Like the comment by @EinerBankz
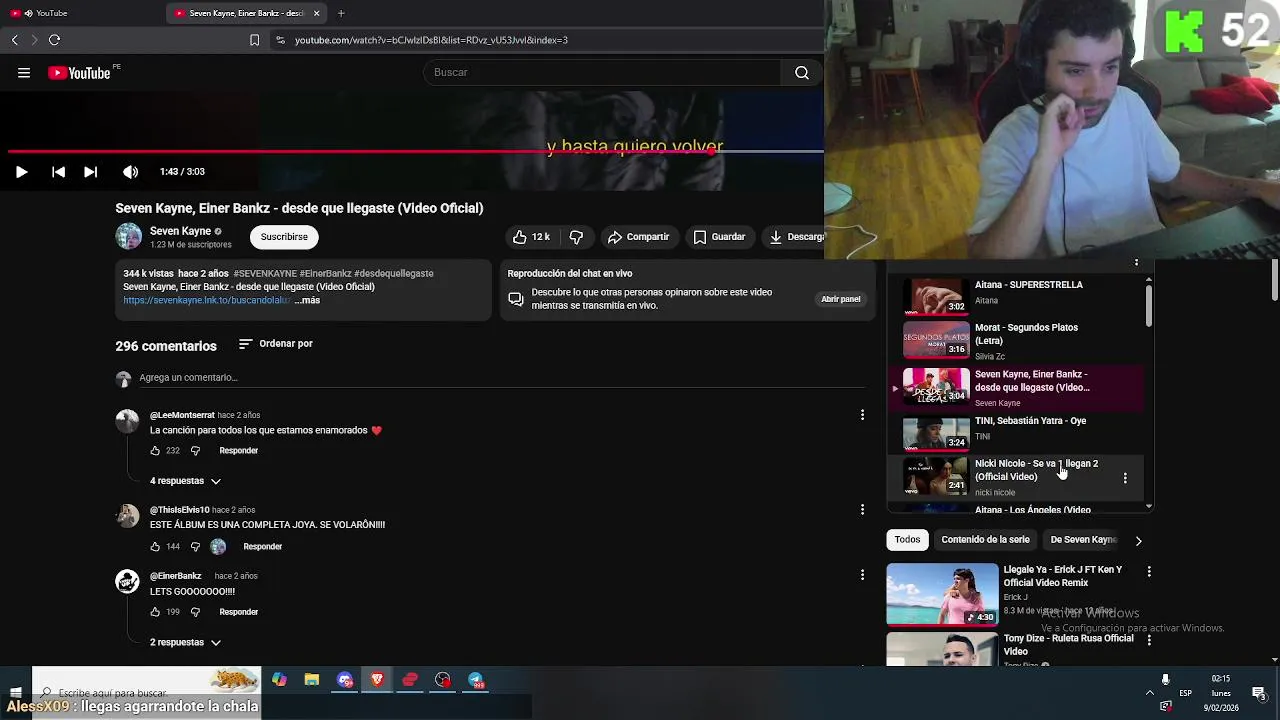 (x=155, y=612)
